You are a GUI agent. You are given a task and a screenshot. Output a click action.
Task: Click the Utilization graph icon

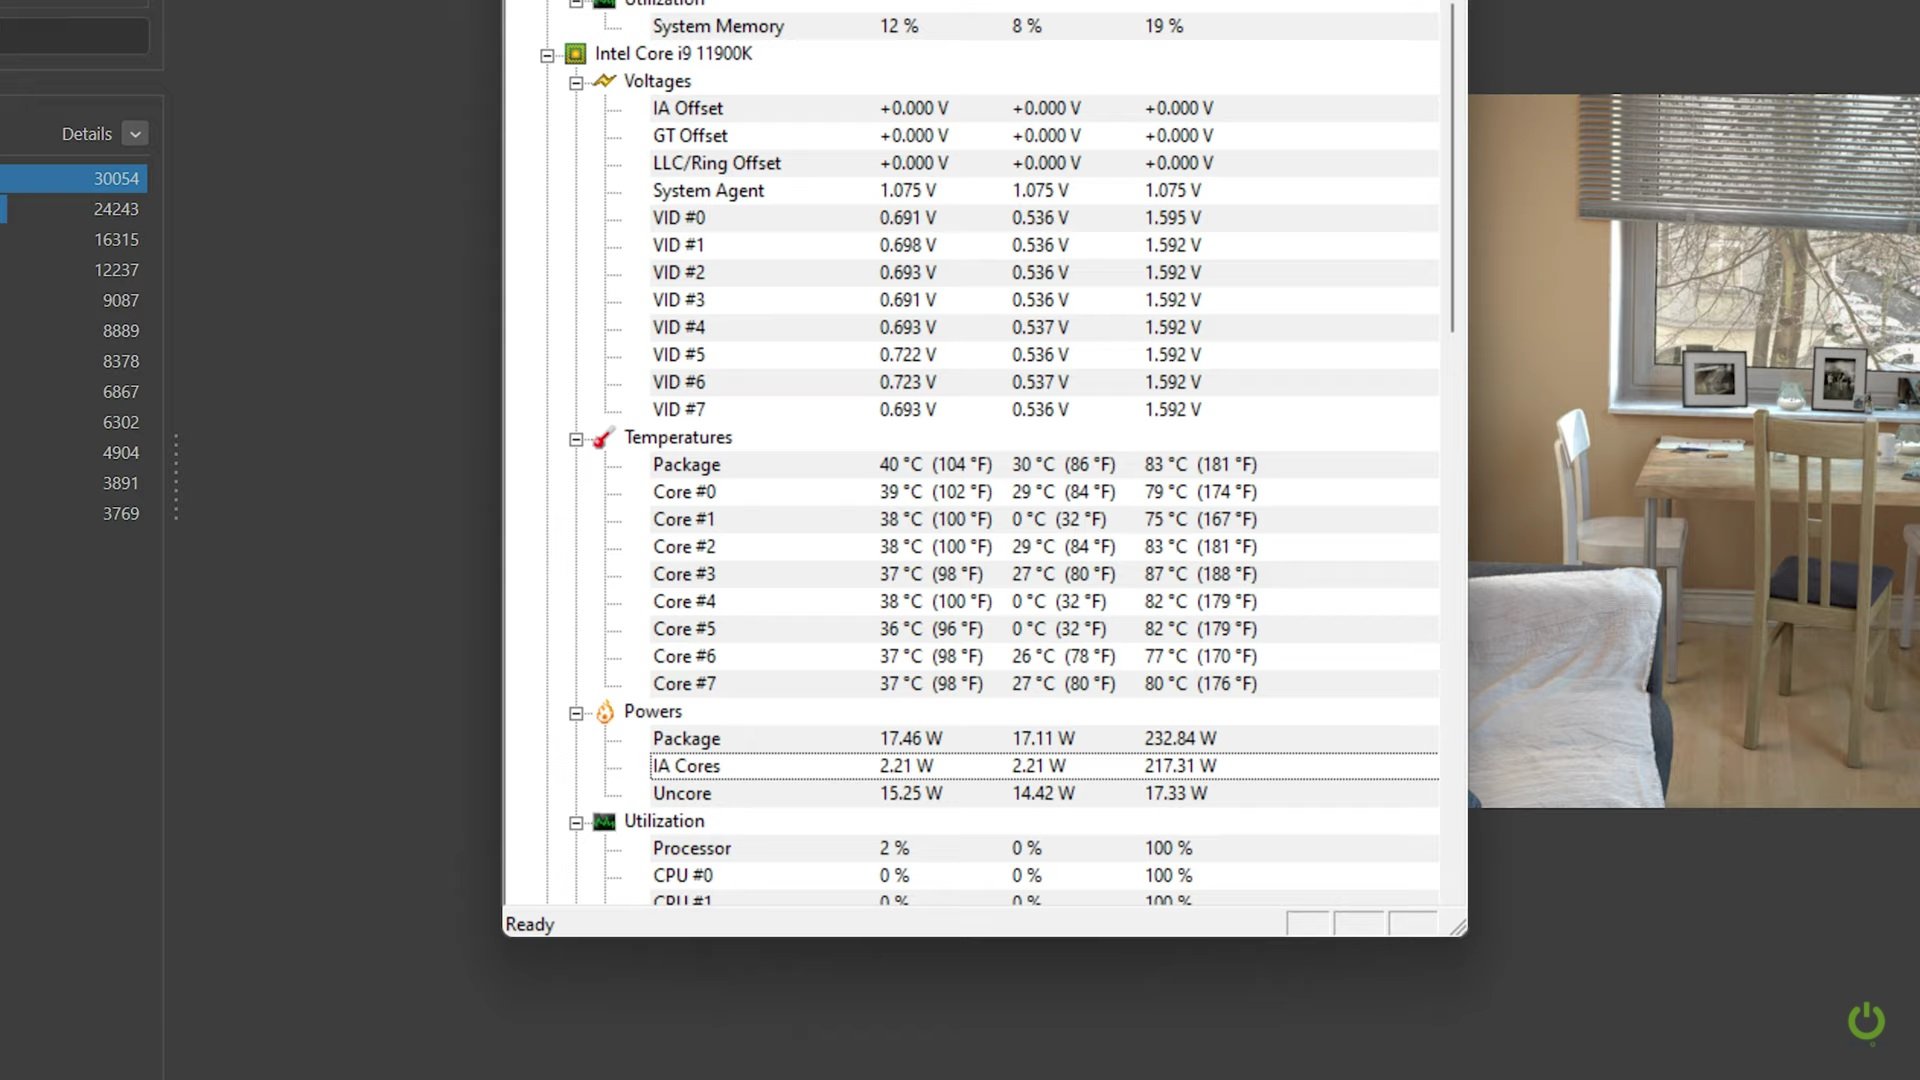pyautogui.click(x=604, y=822)
